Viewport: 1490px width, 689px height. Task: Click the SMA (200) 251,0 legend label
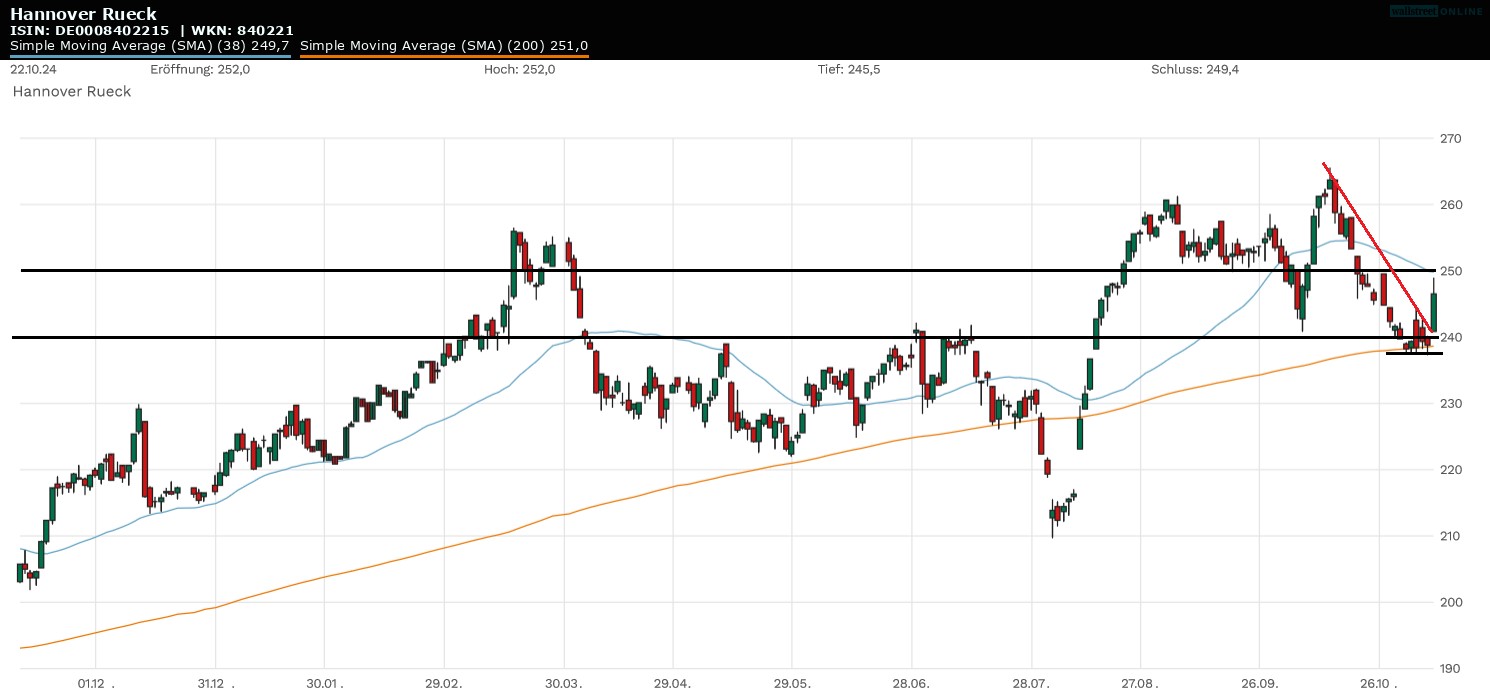[x=444, y=46]
